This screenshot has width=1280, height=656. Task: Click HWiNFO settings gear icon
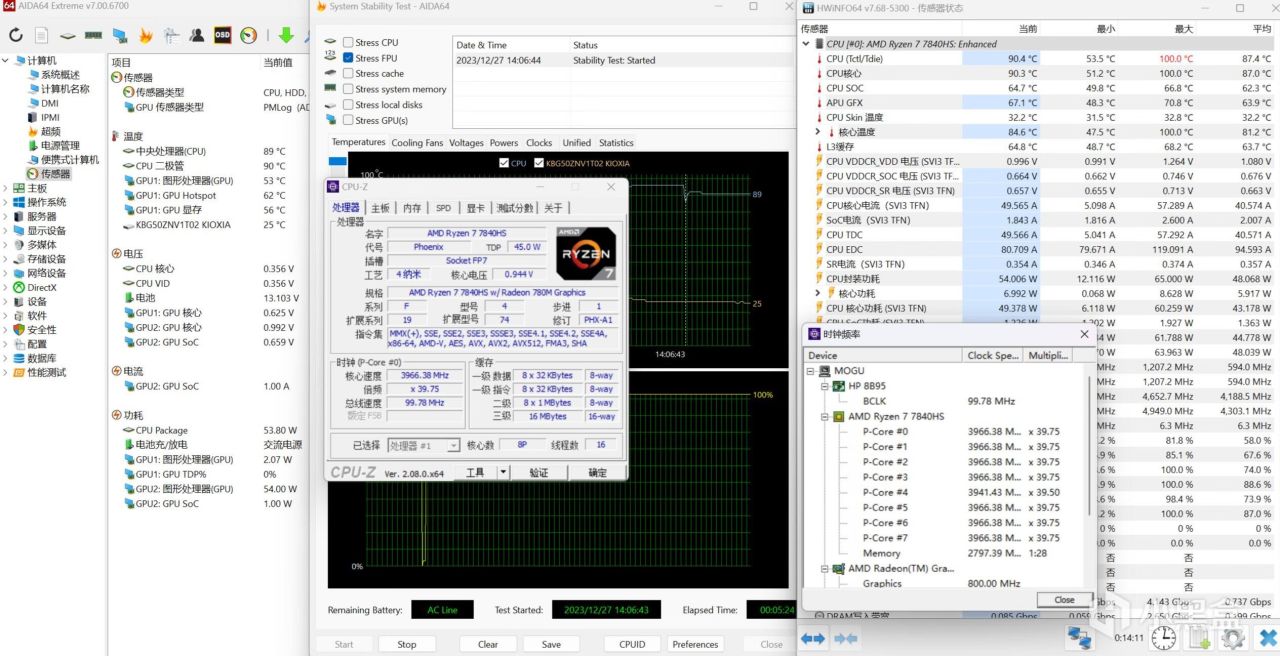[x=1233, y=637]
